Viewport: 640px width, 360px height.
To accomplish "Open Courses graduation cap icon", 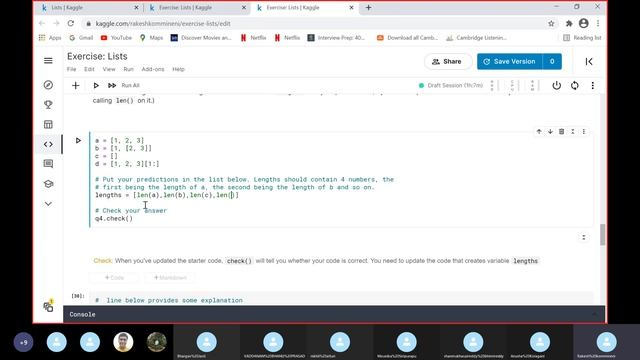I will (x=48, y=184).
